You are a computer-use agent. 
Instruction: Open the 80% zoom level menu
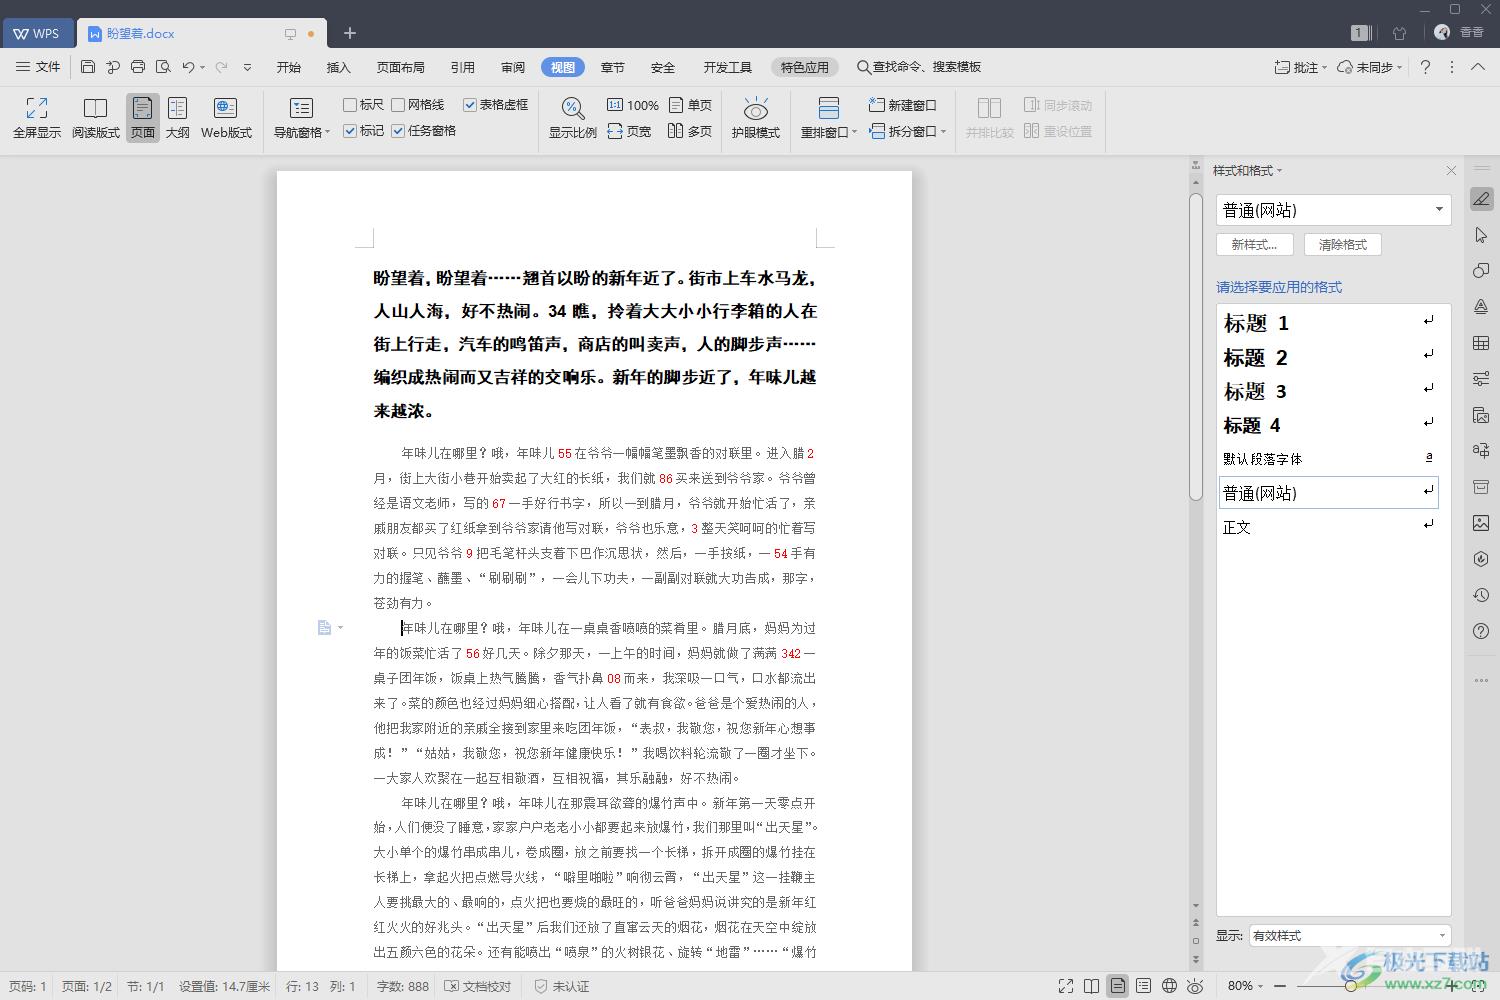[1245, 986]
